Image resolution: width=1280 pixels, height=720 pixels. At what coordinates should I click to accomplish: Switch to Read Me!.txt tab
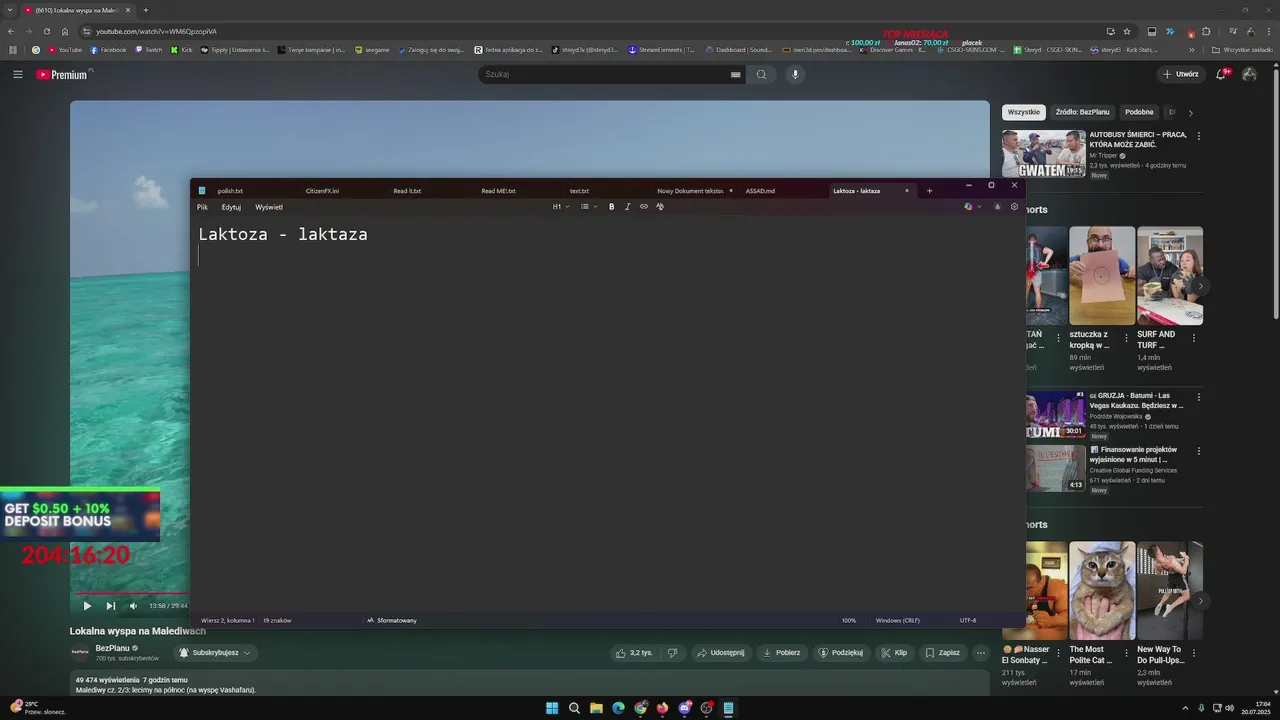(498, 191)
